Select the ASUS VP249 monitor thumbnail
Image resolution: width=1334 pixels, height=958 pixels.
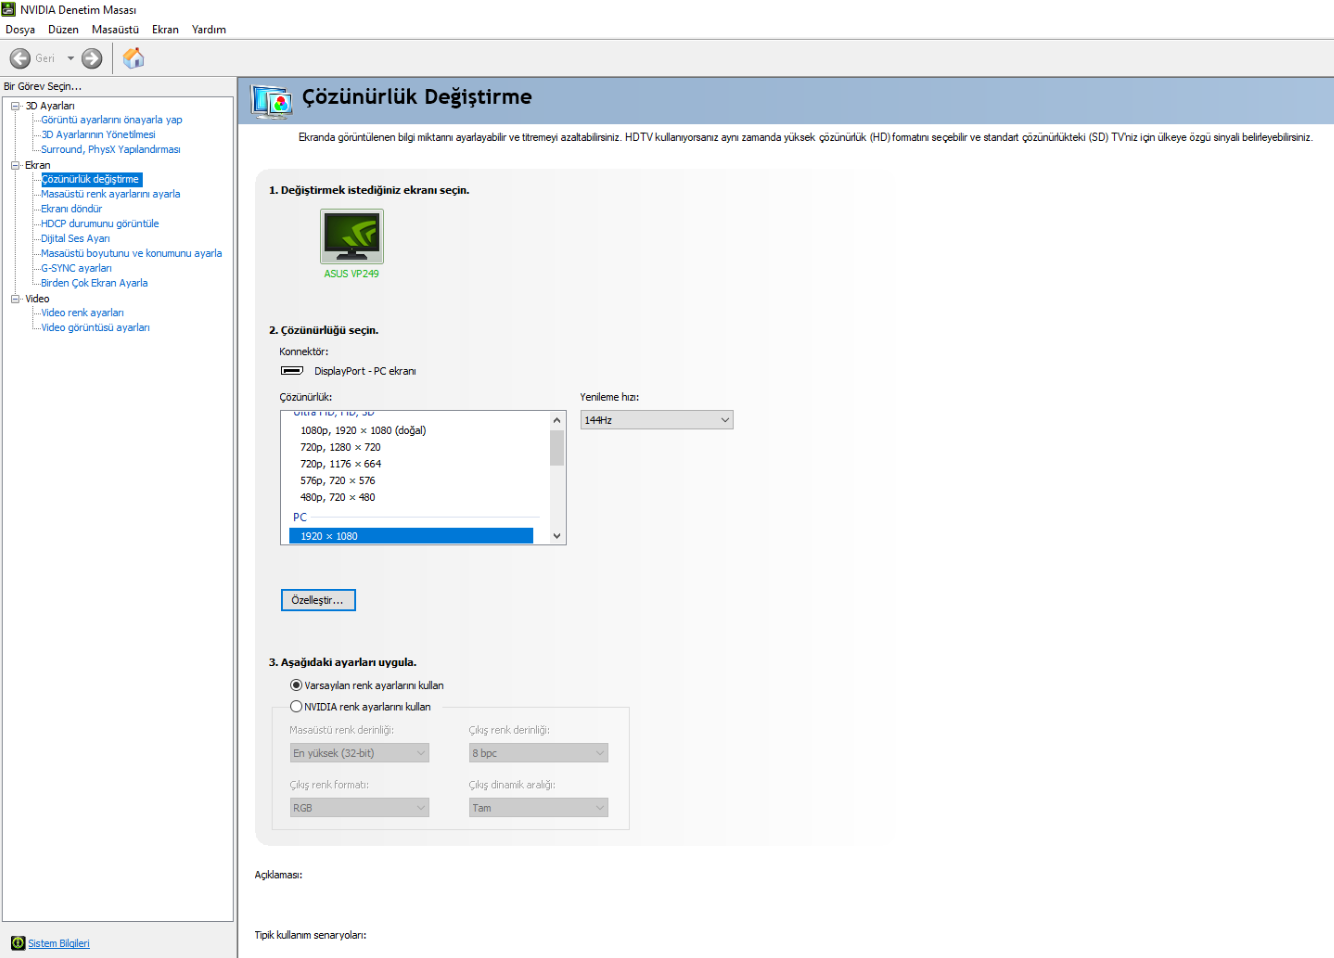351,237
